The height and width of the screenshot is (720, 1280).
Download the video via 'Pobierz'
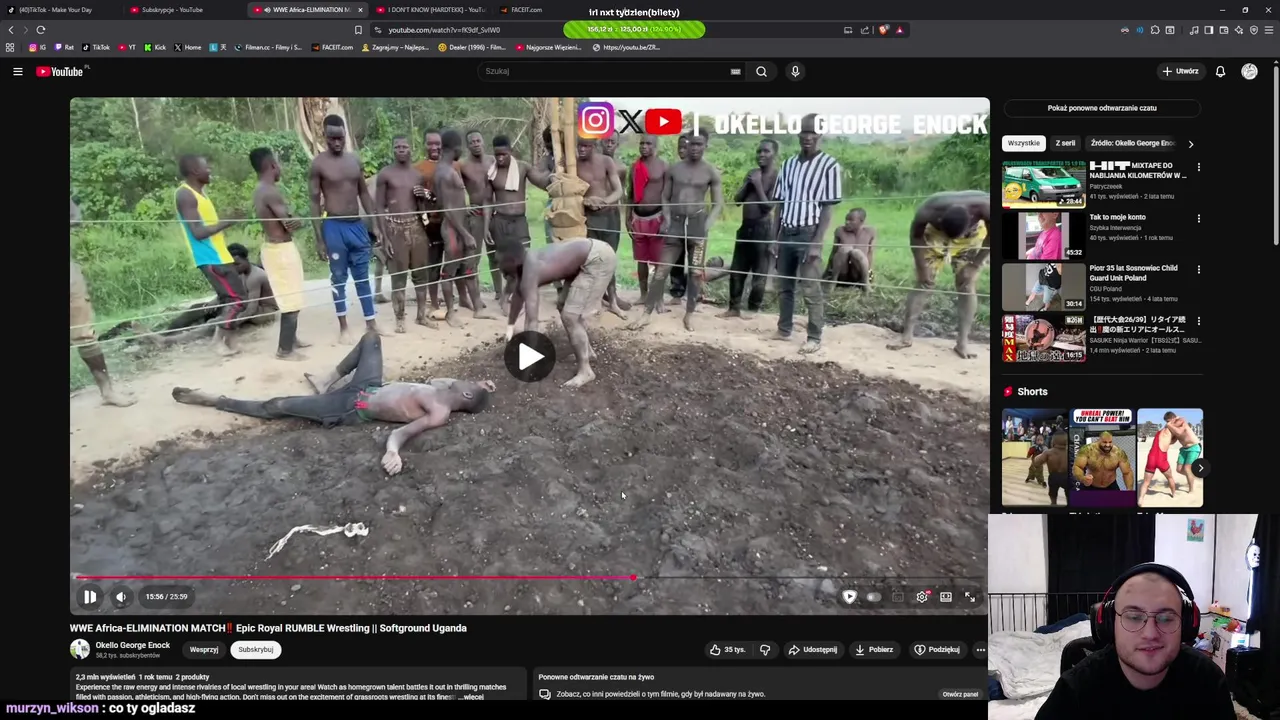[874, 650]
